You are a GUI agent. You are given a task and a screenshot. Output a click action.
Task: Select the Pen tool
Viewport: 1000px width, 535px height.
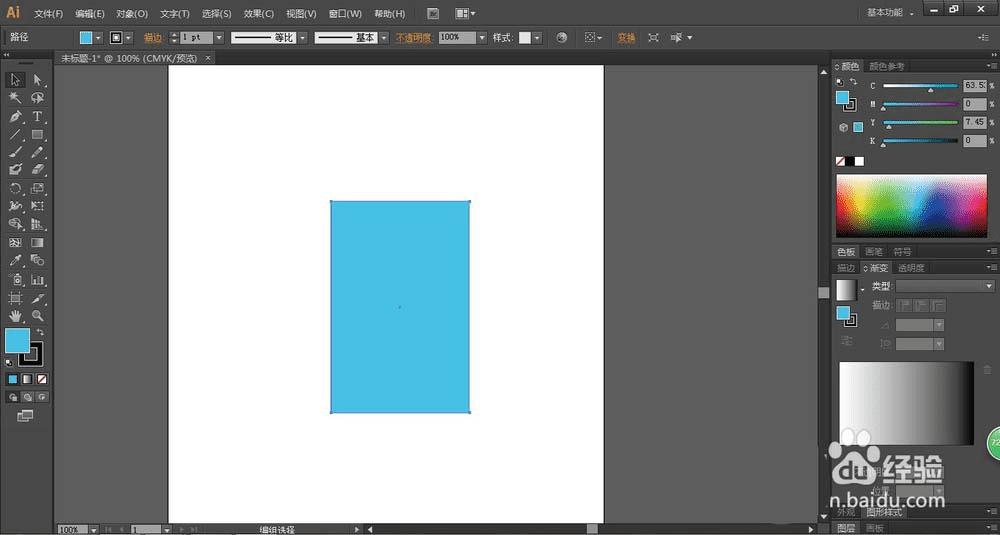tap(16, 117)
